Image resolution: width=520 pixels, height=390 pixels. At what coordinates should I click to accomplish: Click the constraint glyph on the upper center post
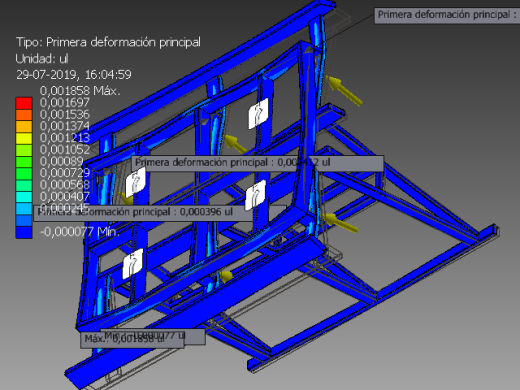(x=258, y=113)
